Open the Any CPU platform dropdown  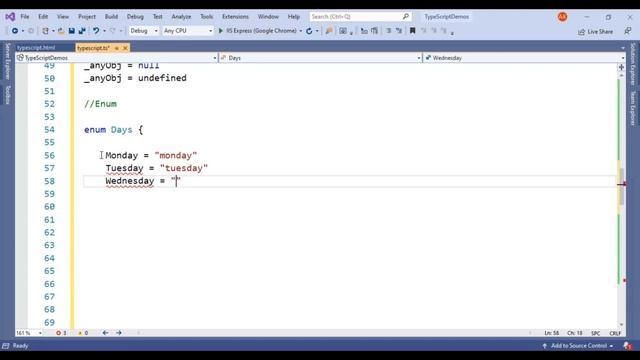188,31
